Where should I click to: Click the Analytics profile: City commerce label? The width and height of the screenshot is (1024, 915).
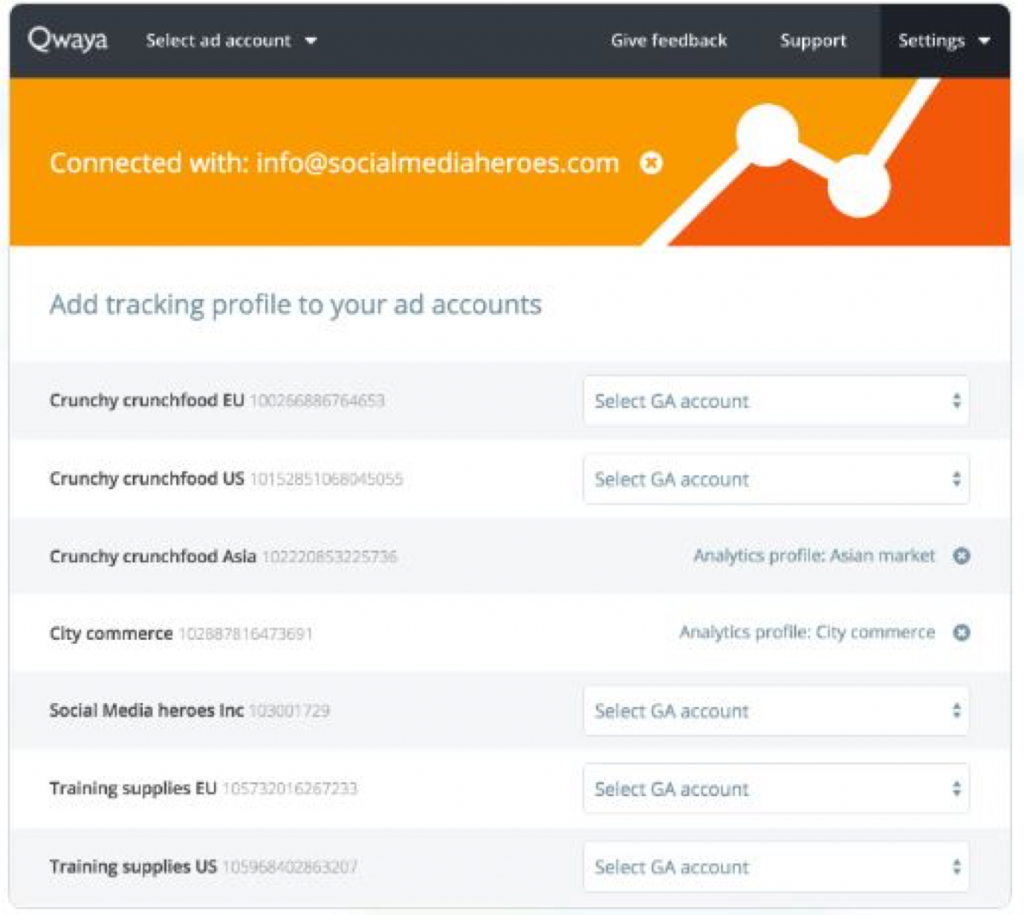807,632
